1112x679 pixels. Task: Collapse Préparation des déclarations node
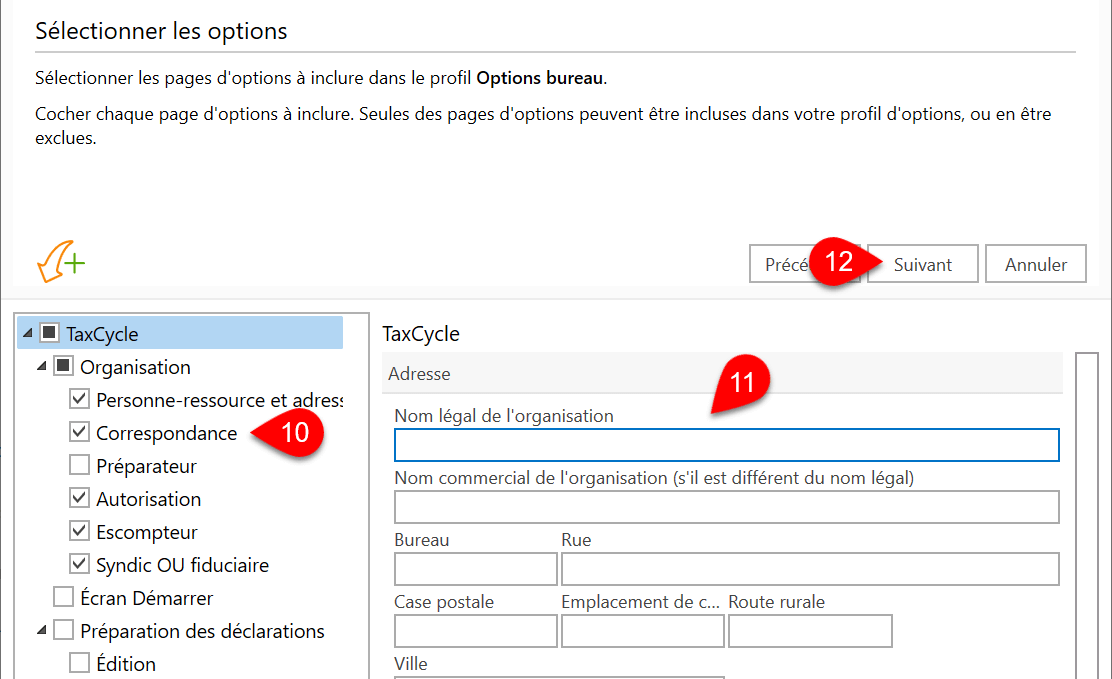coord(42,630)
